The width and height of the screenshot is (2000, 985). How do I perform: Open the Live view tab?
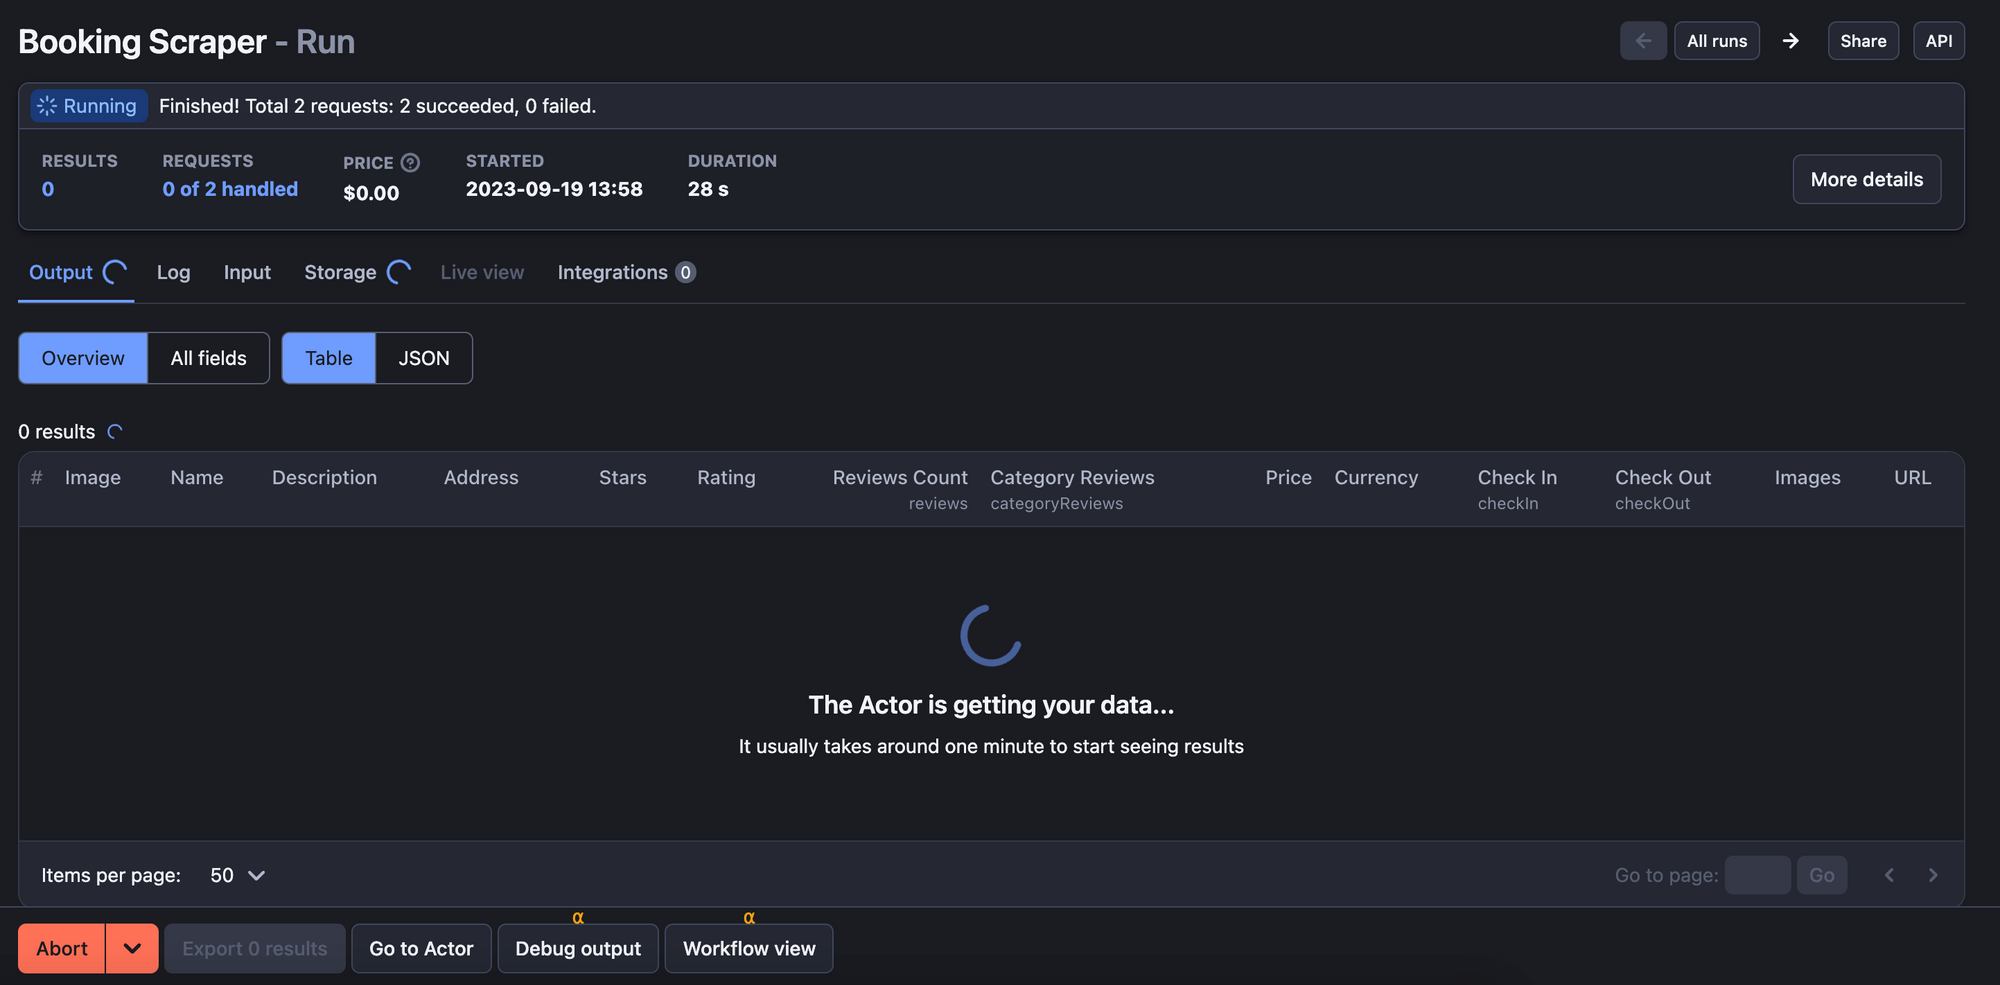point(482,272)
